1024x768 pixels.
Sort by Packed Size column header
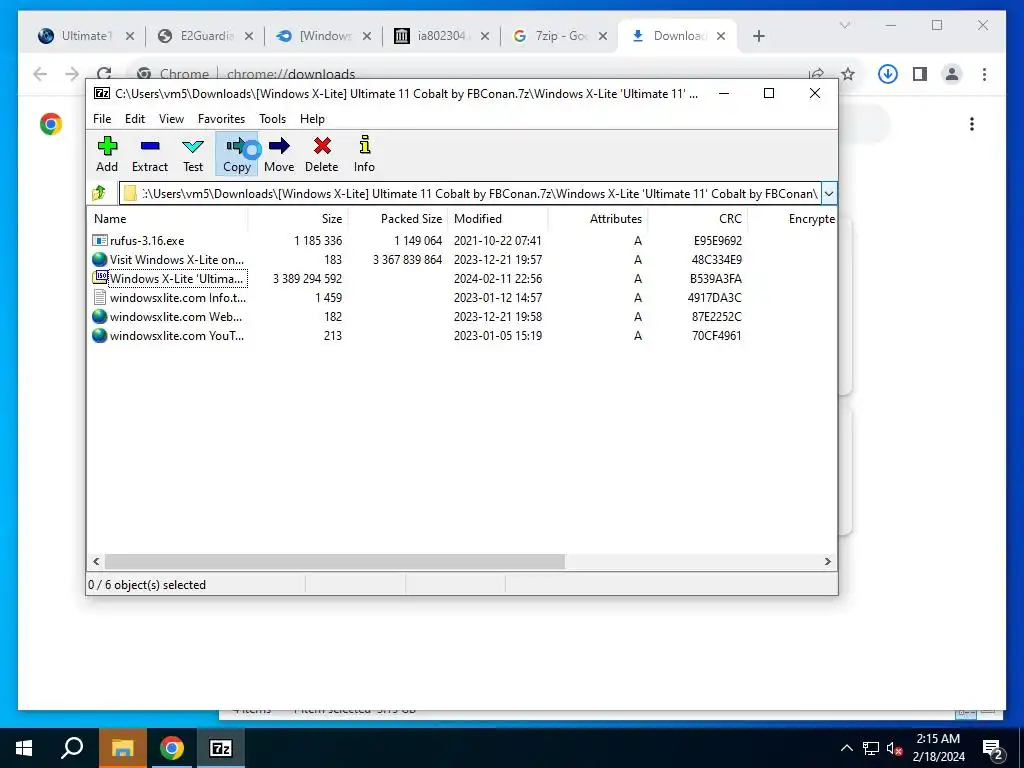coord(398,219)
